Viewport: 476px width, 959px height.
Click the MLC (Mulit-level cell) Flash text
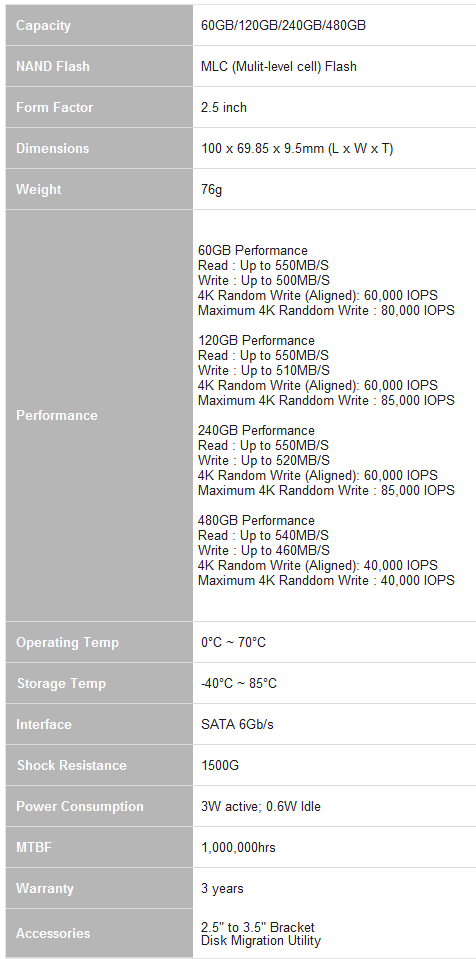pyautogui.click(x=278, y=66)
